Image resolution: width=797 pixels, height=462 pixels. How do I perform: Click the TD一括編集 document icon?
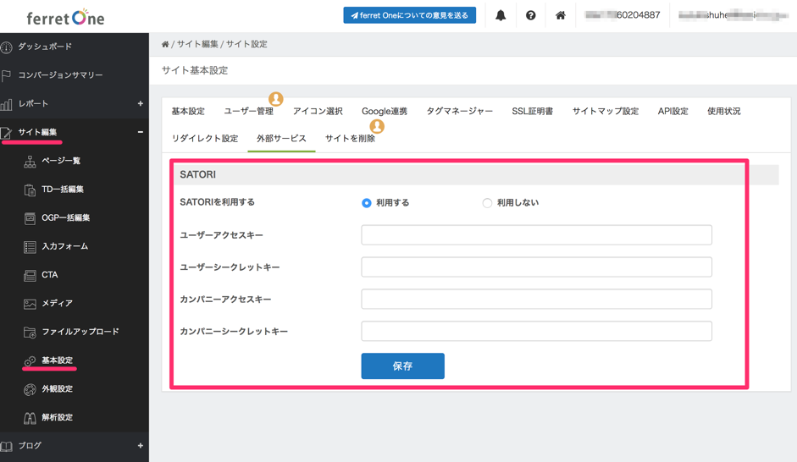[x=30, y=190]
